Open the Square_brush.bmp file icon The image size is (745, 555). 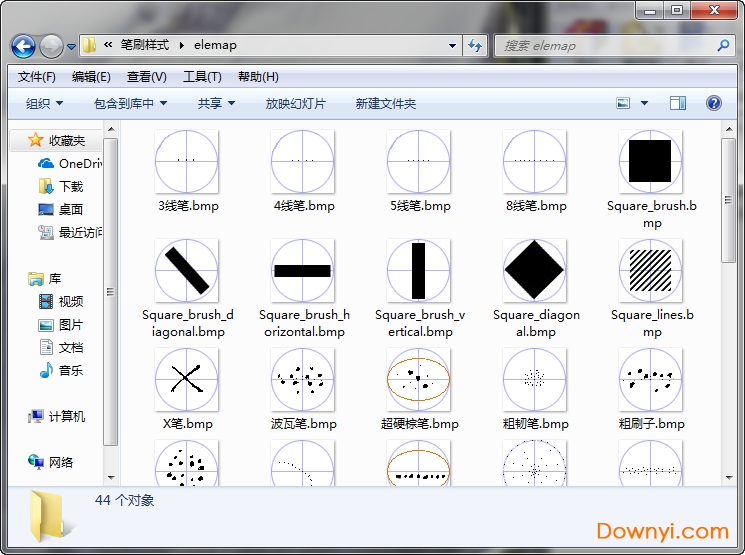click(x=651, y=161)
